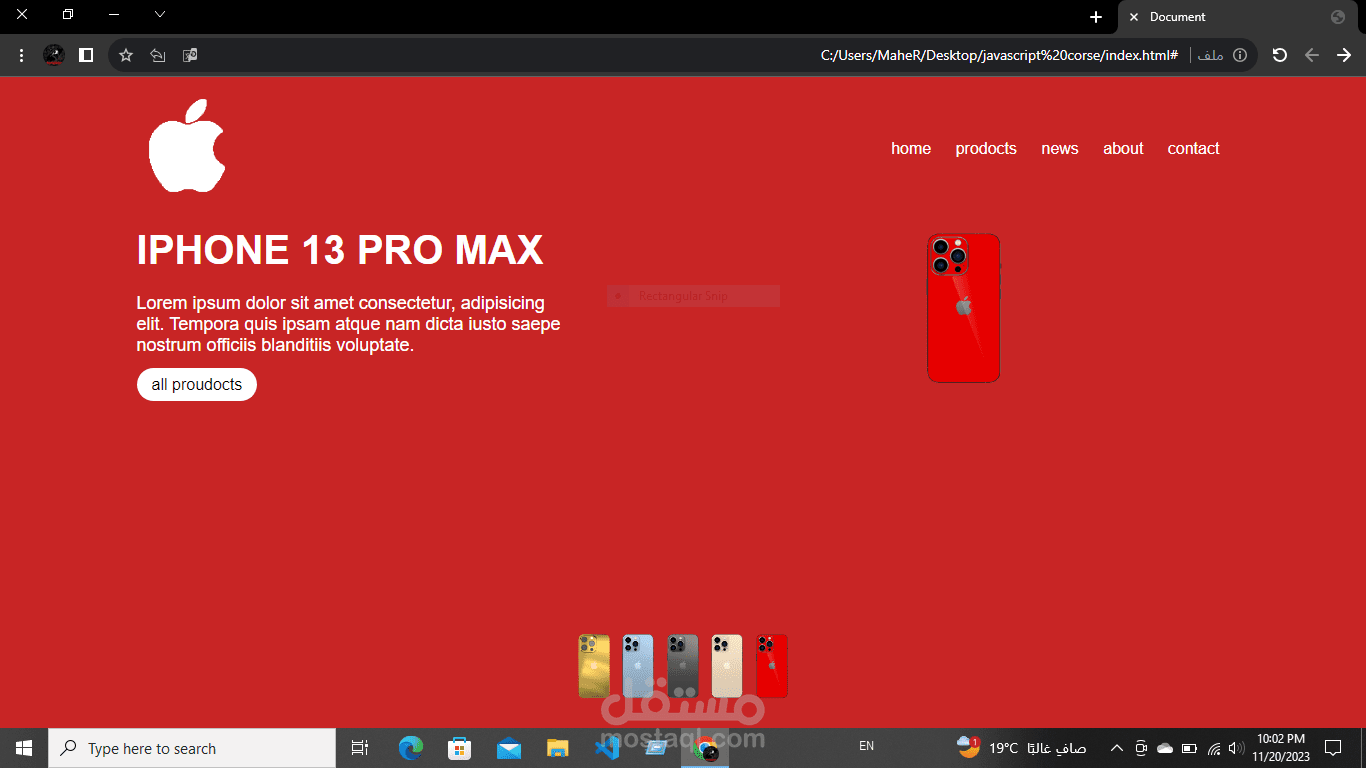
Task: Open the news nav link
Action: coord(1060,148)
